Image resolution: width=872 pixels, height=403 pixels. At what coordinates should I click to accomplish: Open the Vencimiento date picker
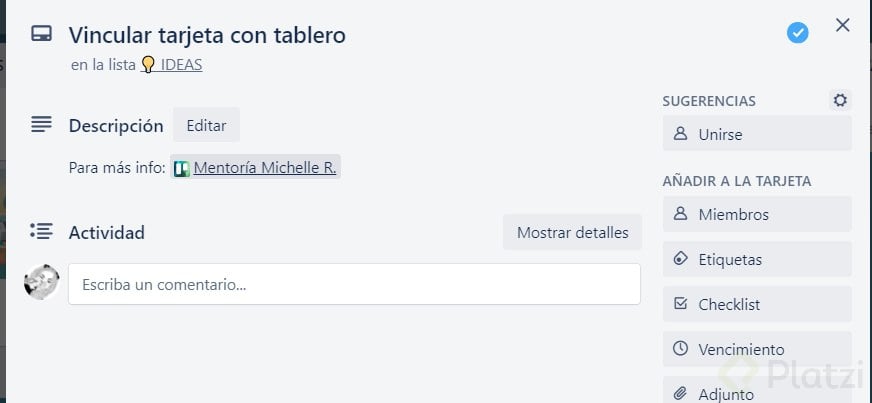[x=757, y=349]
